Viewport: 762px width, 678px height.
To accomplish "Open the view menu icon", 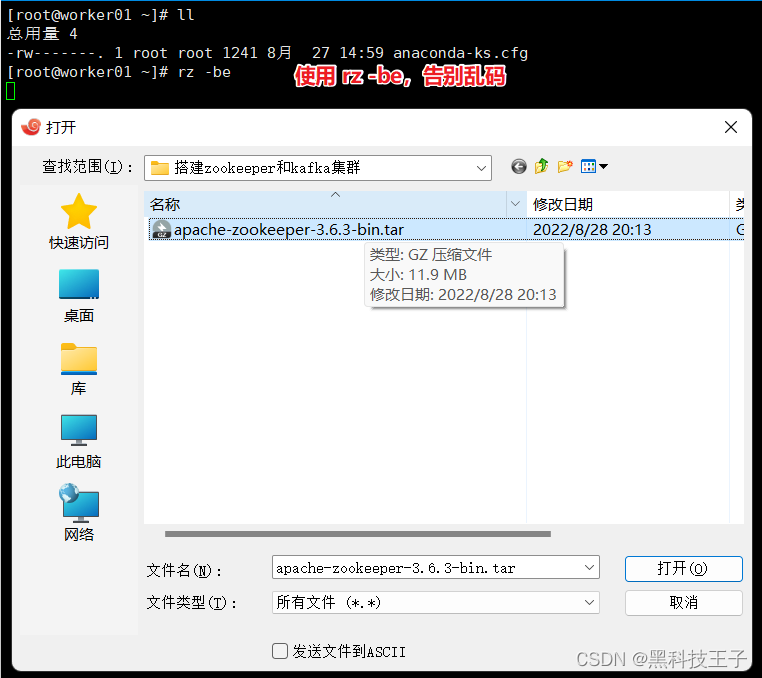I will point(594,166).
